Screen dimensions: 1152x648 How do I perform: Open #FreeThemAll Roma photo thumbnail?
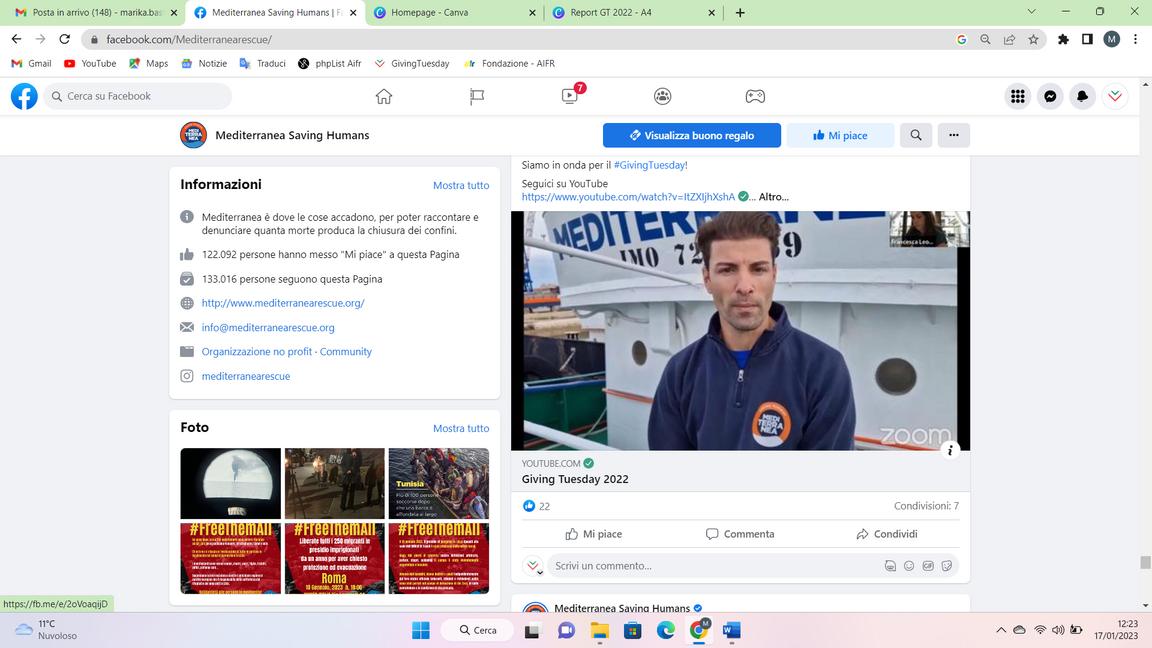pos(334,558)
